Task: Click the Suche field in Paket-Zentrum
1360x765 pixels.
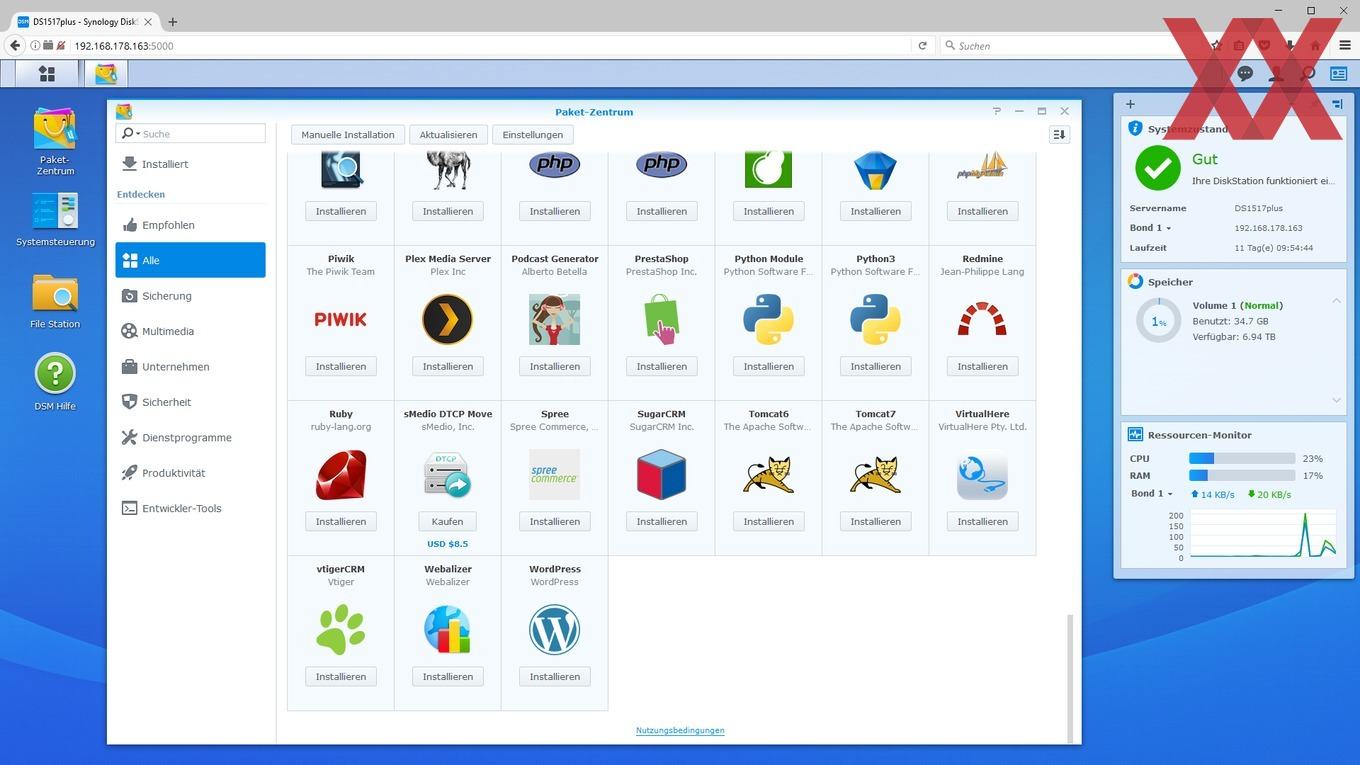Action: [x=191, y=133]
